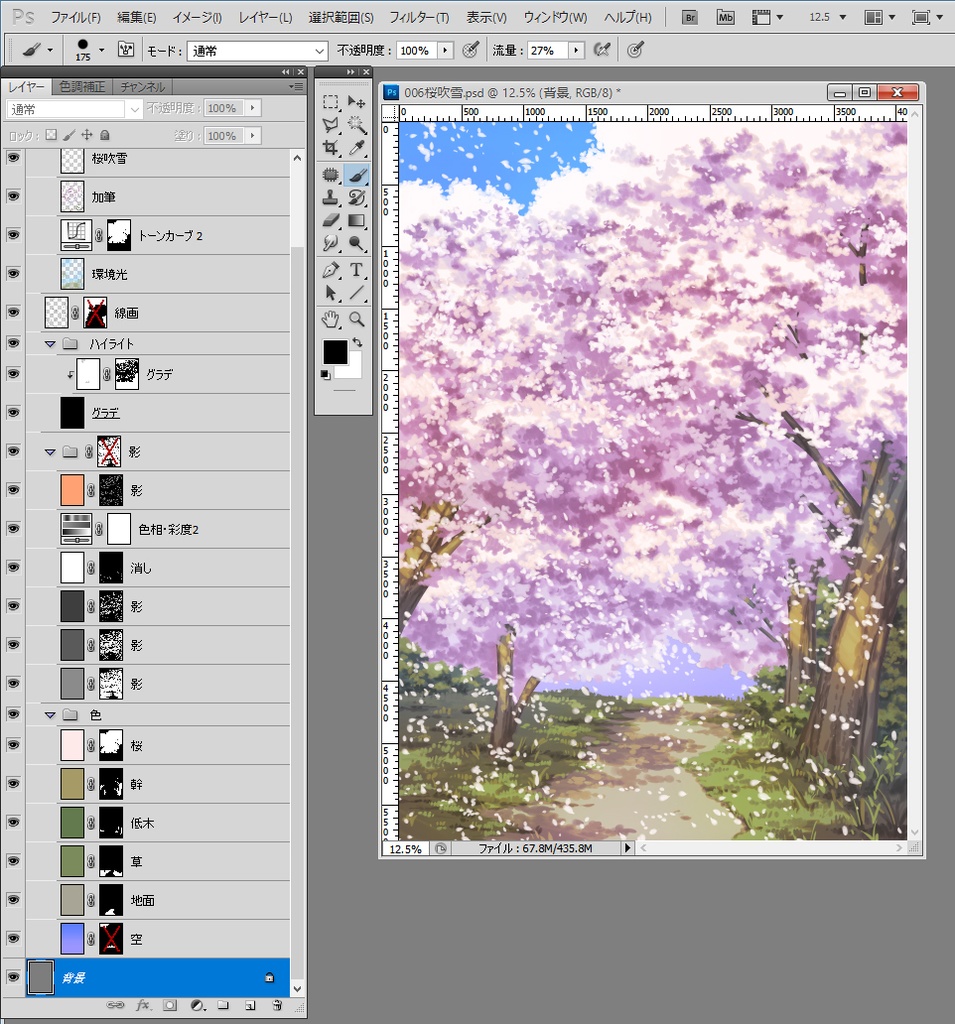Hide the 線画 layer
This screenshot has width=955, height=1024.
point(13,312)
